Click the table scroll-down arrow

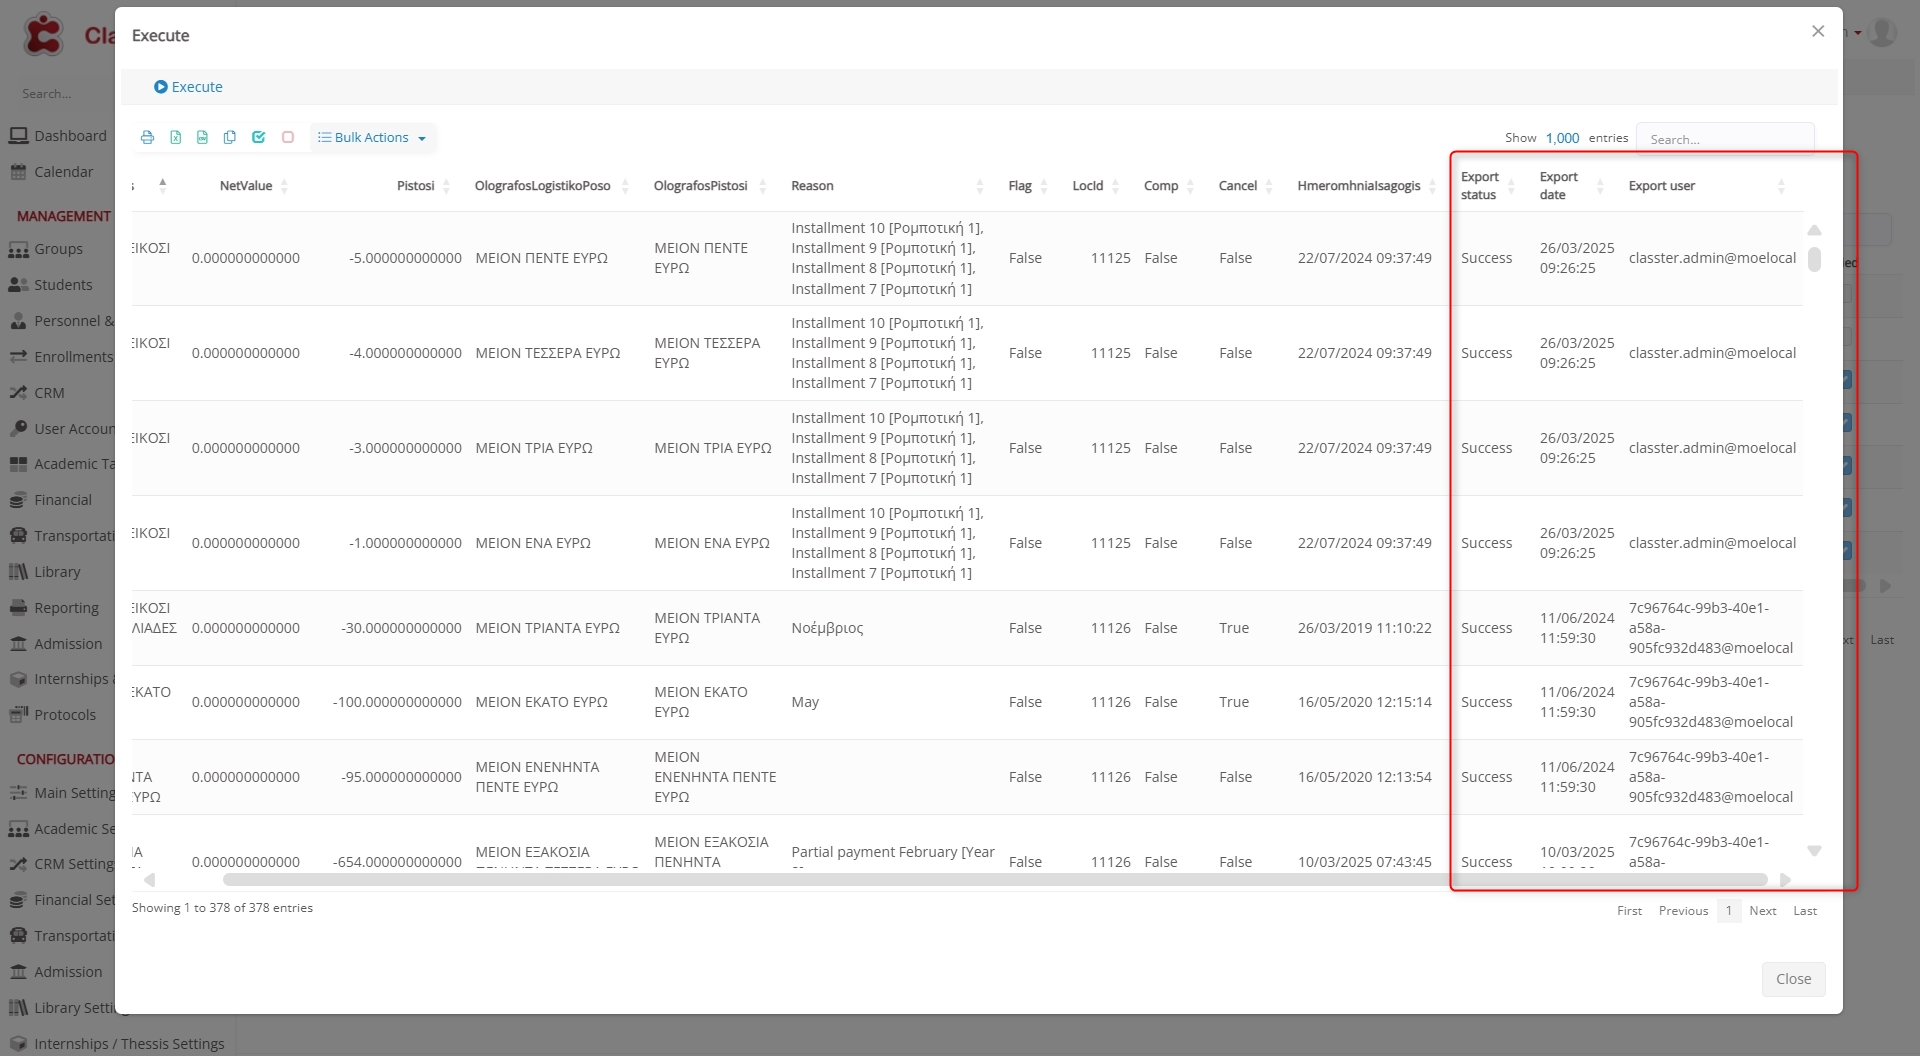1814,851
